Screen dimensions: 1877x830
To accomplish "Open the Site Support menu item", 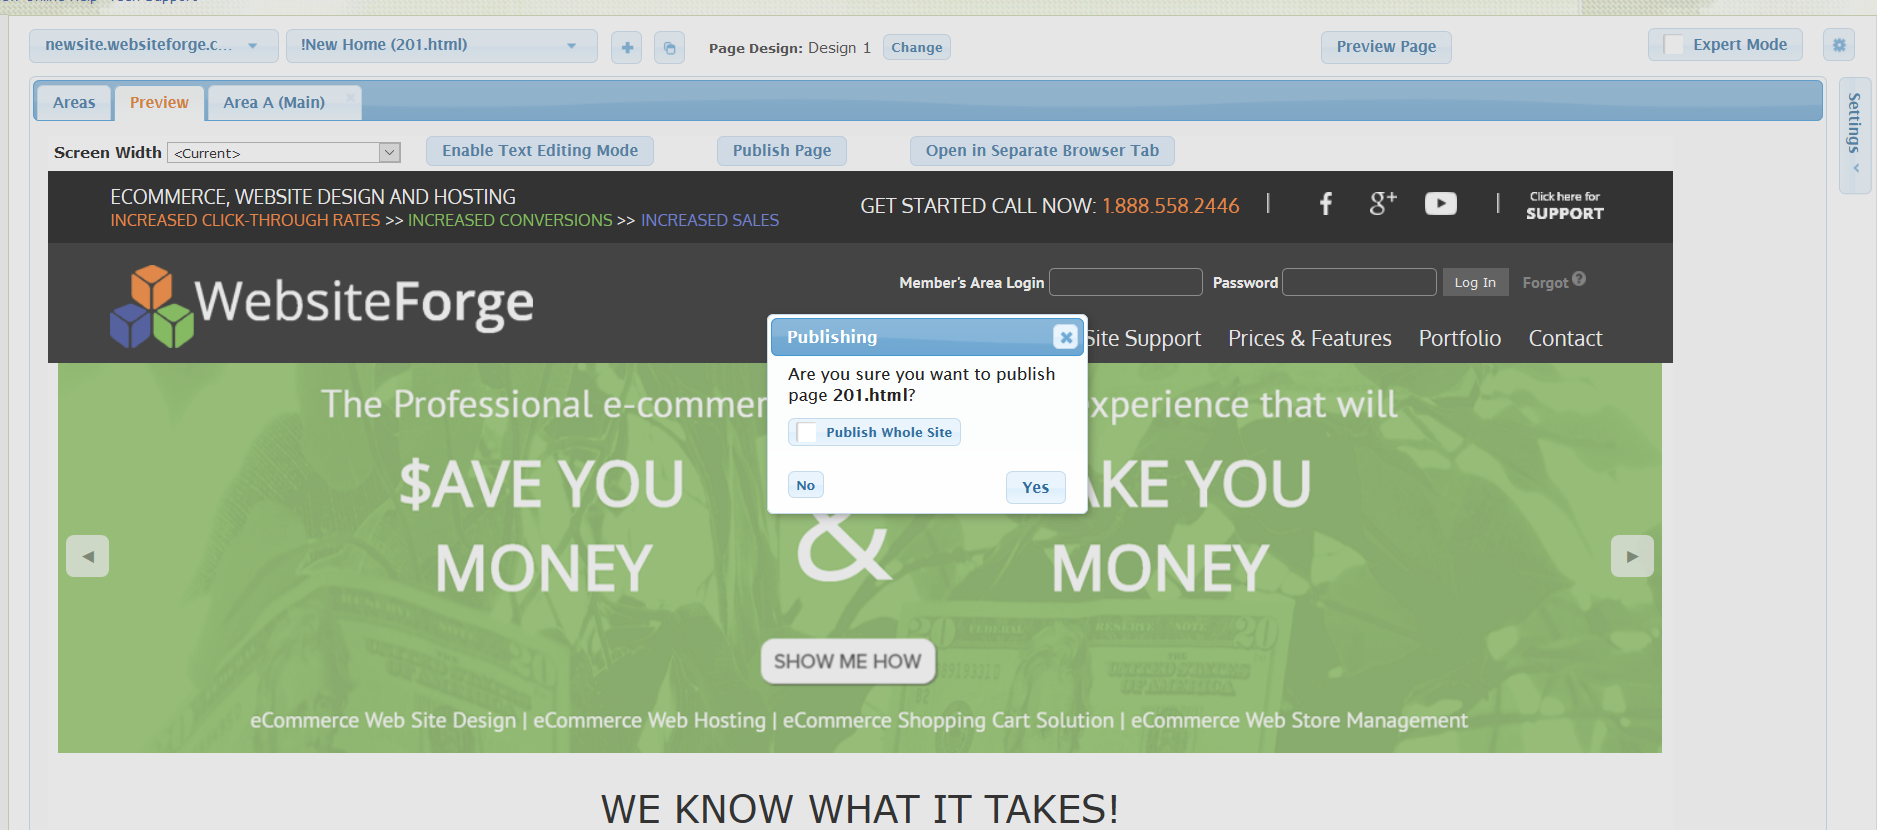I will (x=1143, y=338).
